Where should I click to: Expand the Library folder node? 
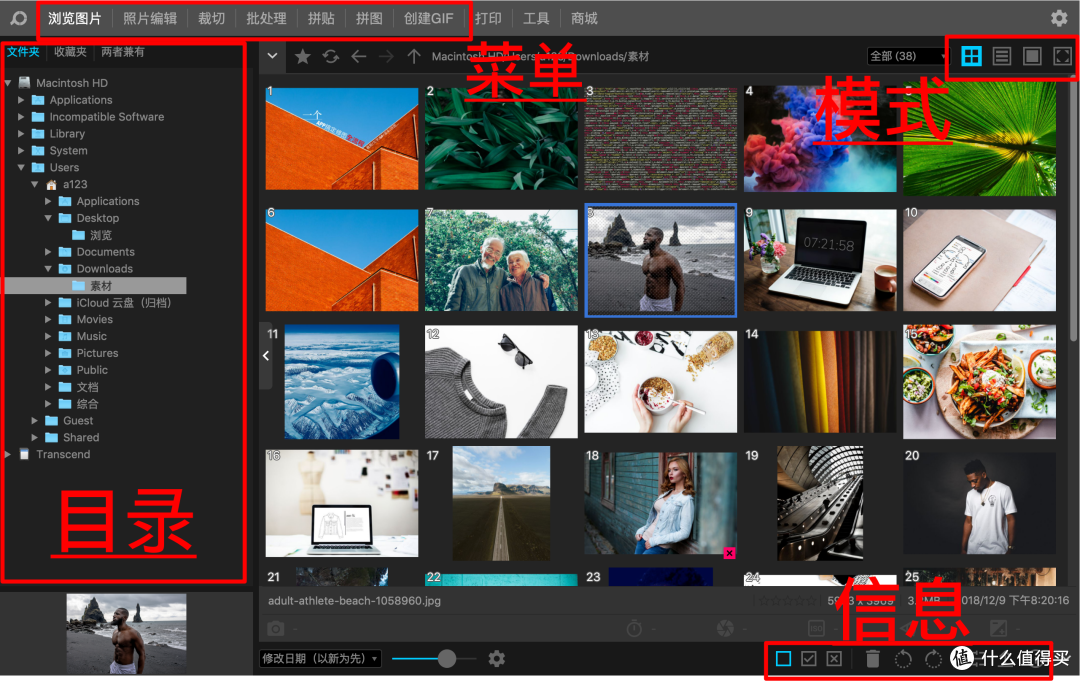pos(21,134)
